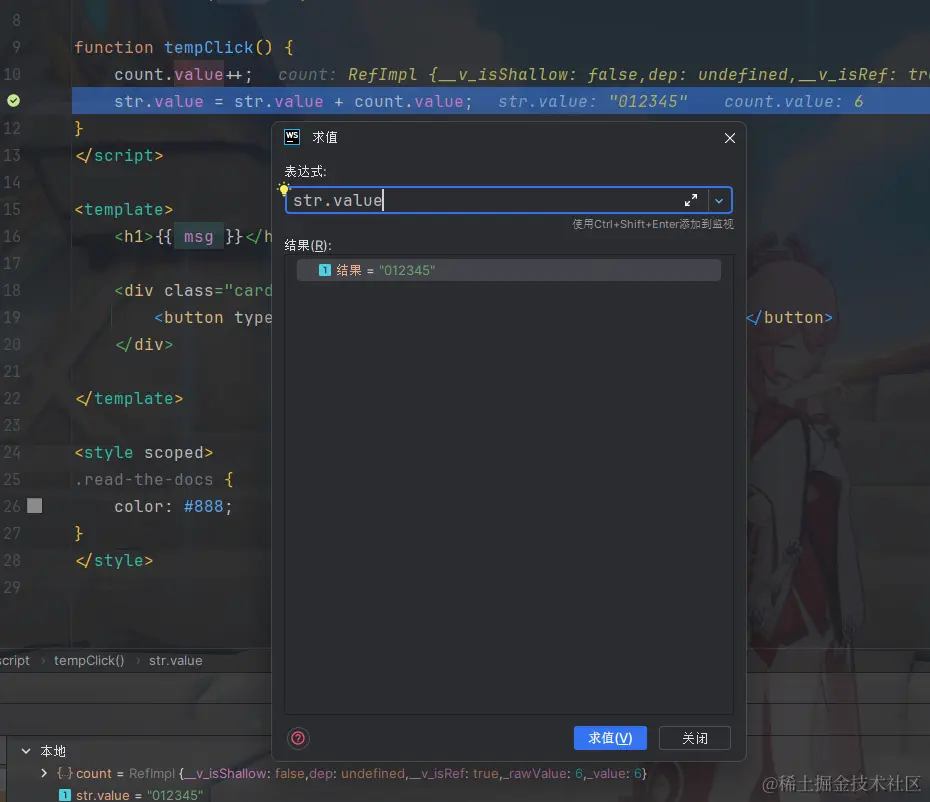Open the #888 color swatch in gutter
The width and height of the screenshot is (930, 802).
[34, 505]
